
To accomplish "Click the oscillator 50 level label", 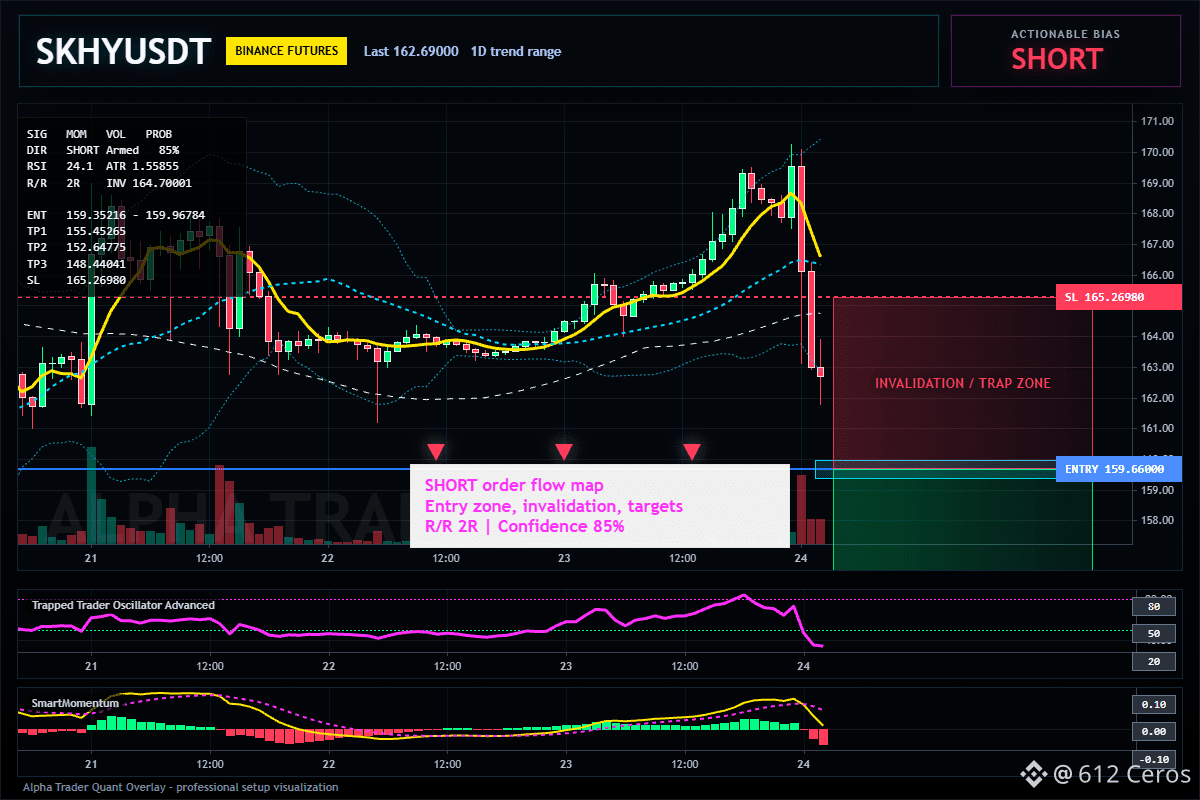I will tap(1153, 634).
